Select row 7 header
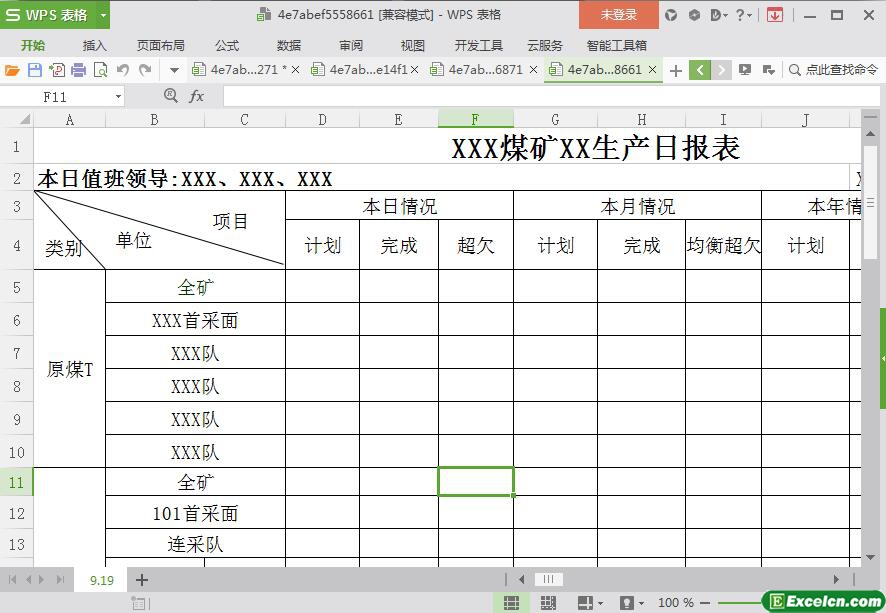The width and height of the screenshot is (886, 613). 17,353
